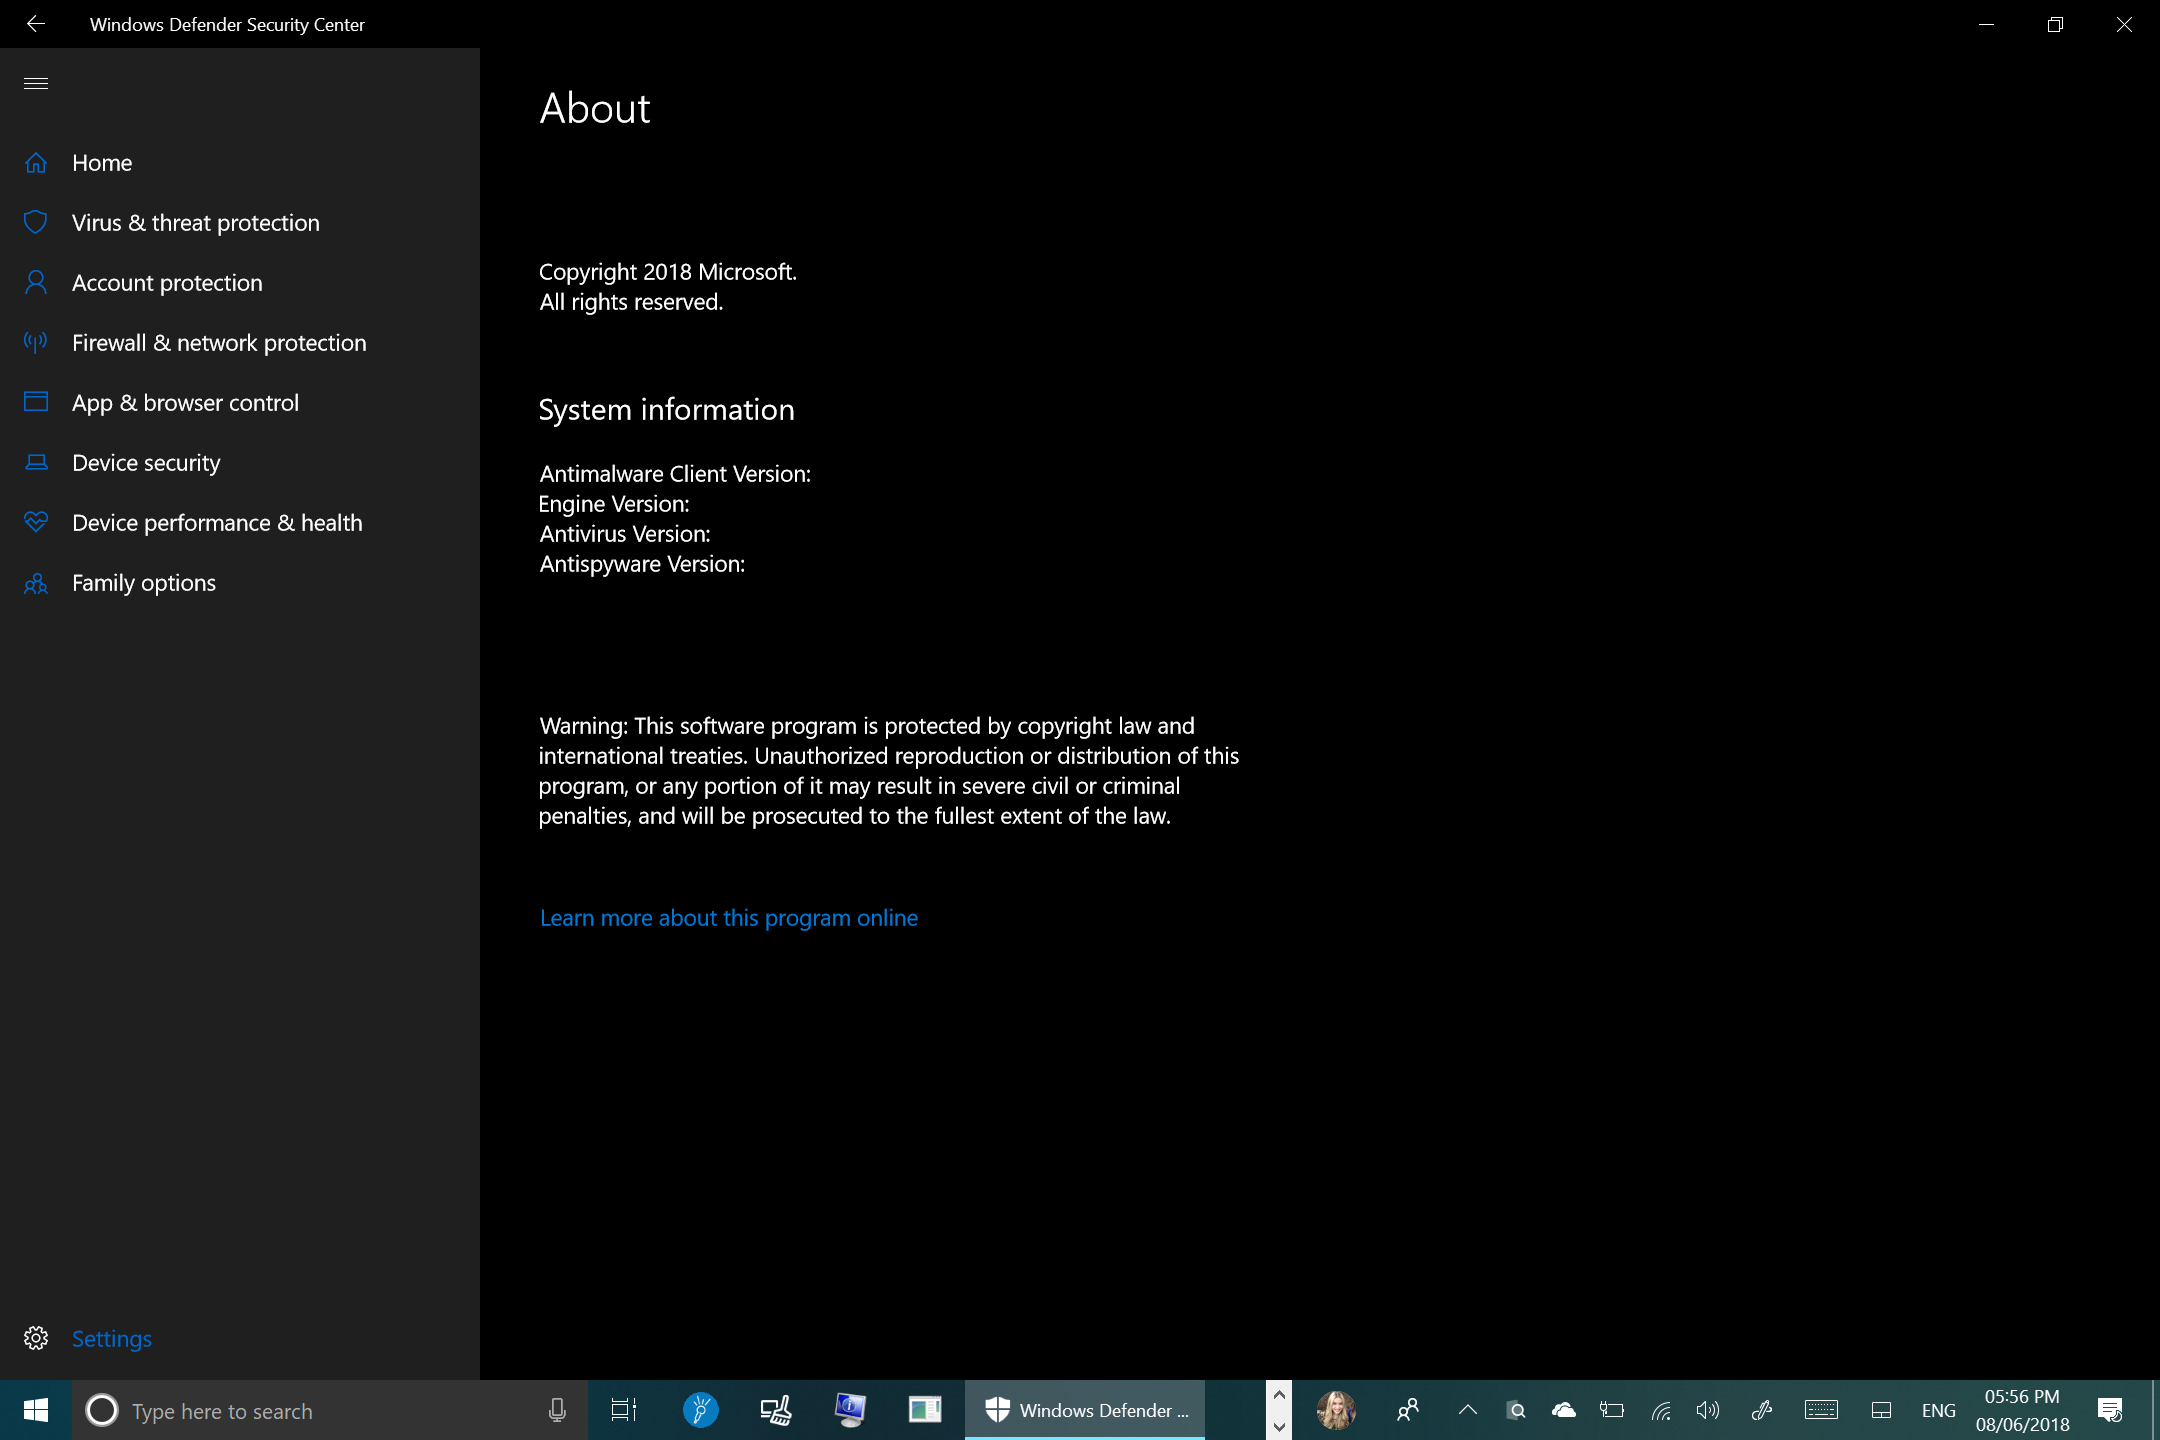Click the ENG language indicator
The image size is (2160, 1440).
[x=1938, y=1410]
